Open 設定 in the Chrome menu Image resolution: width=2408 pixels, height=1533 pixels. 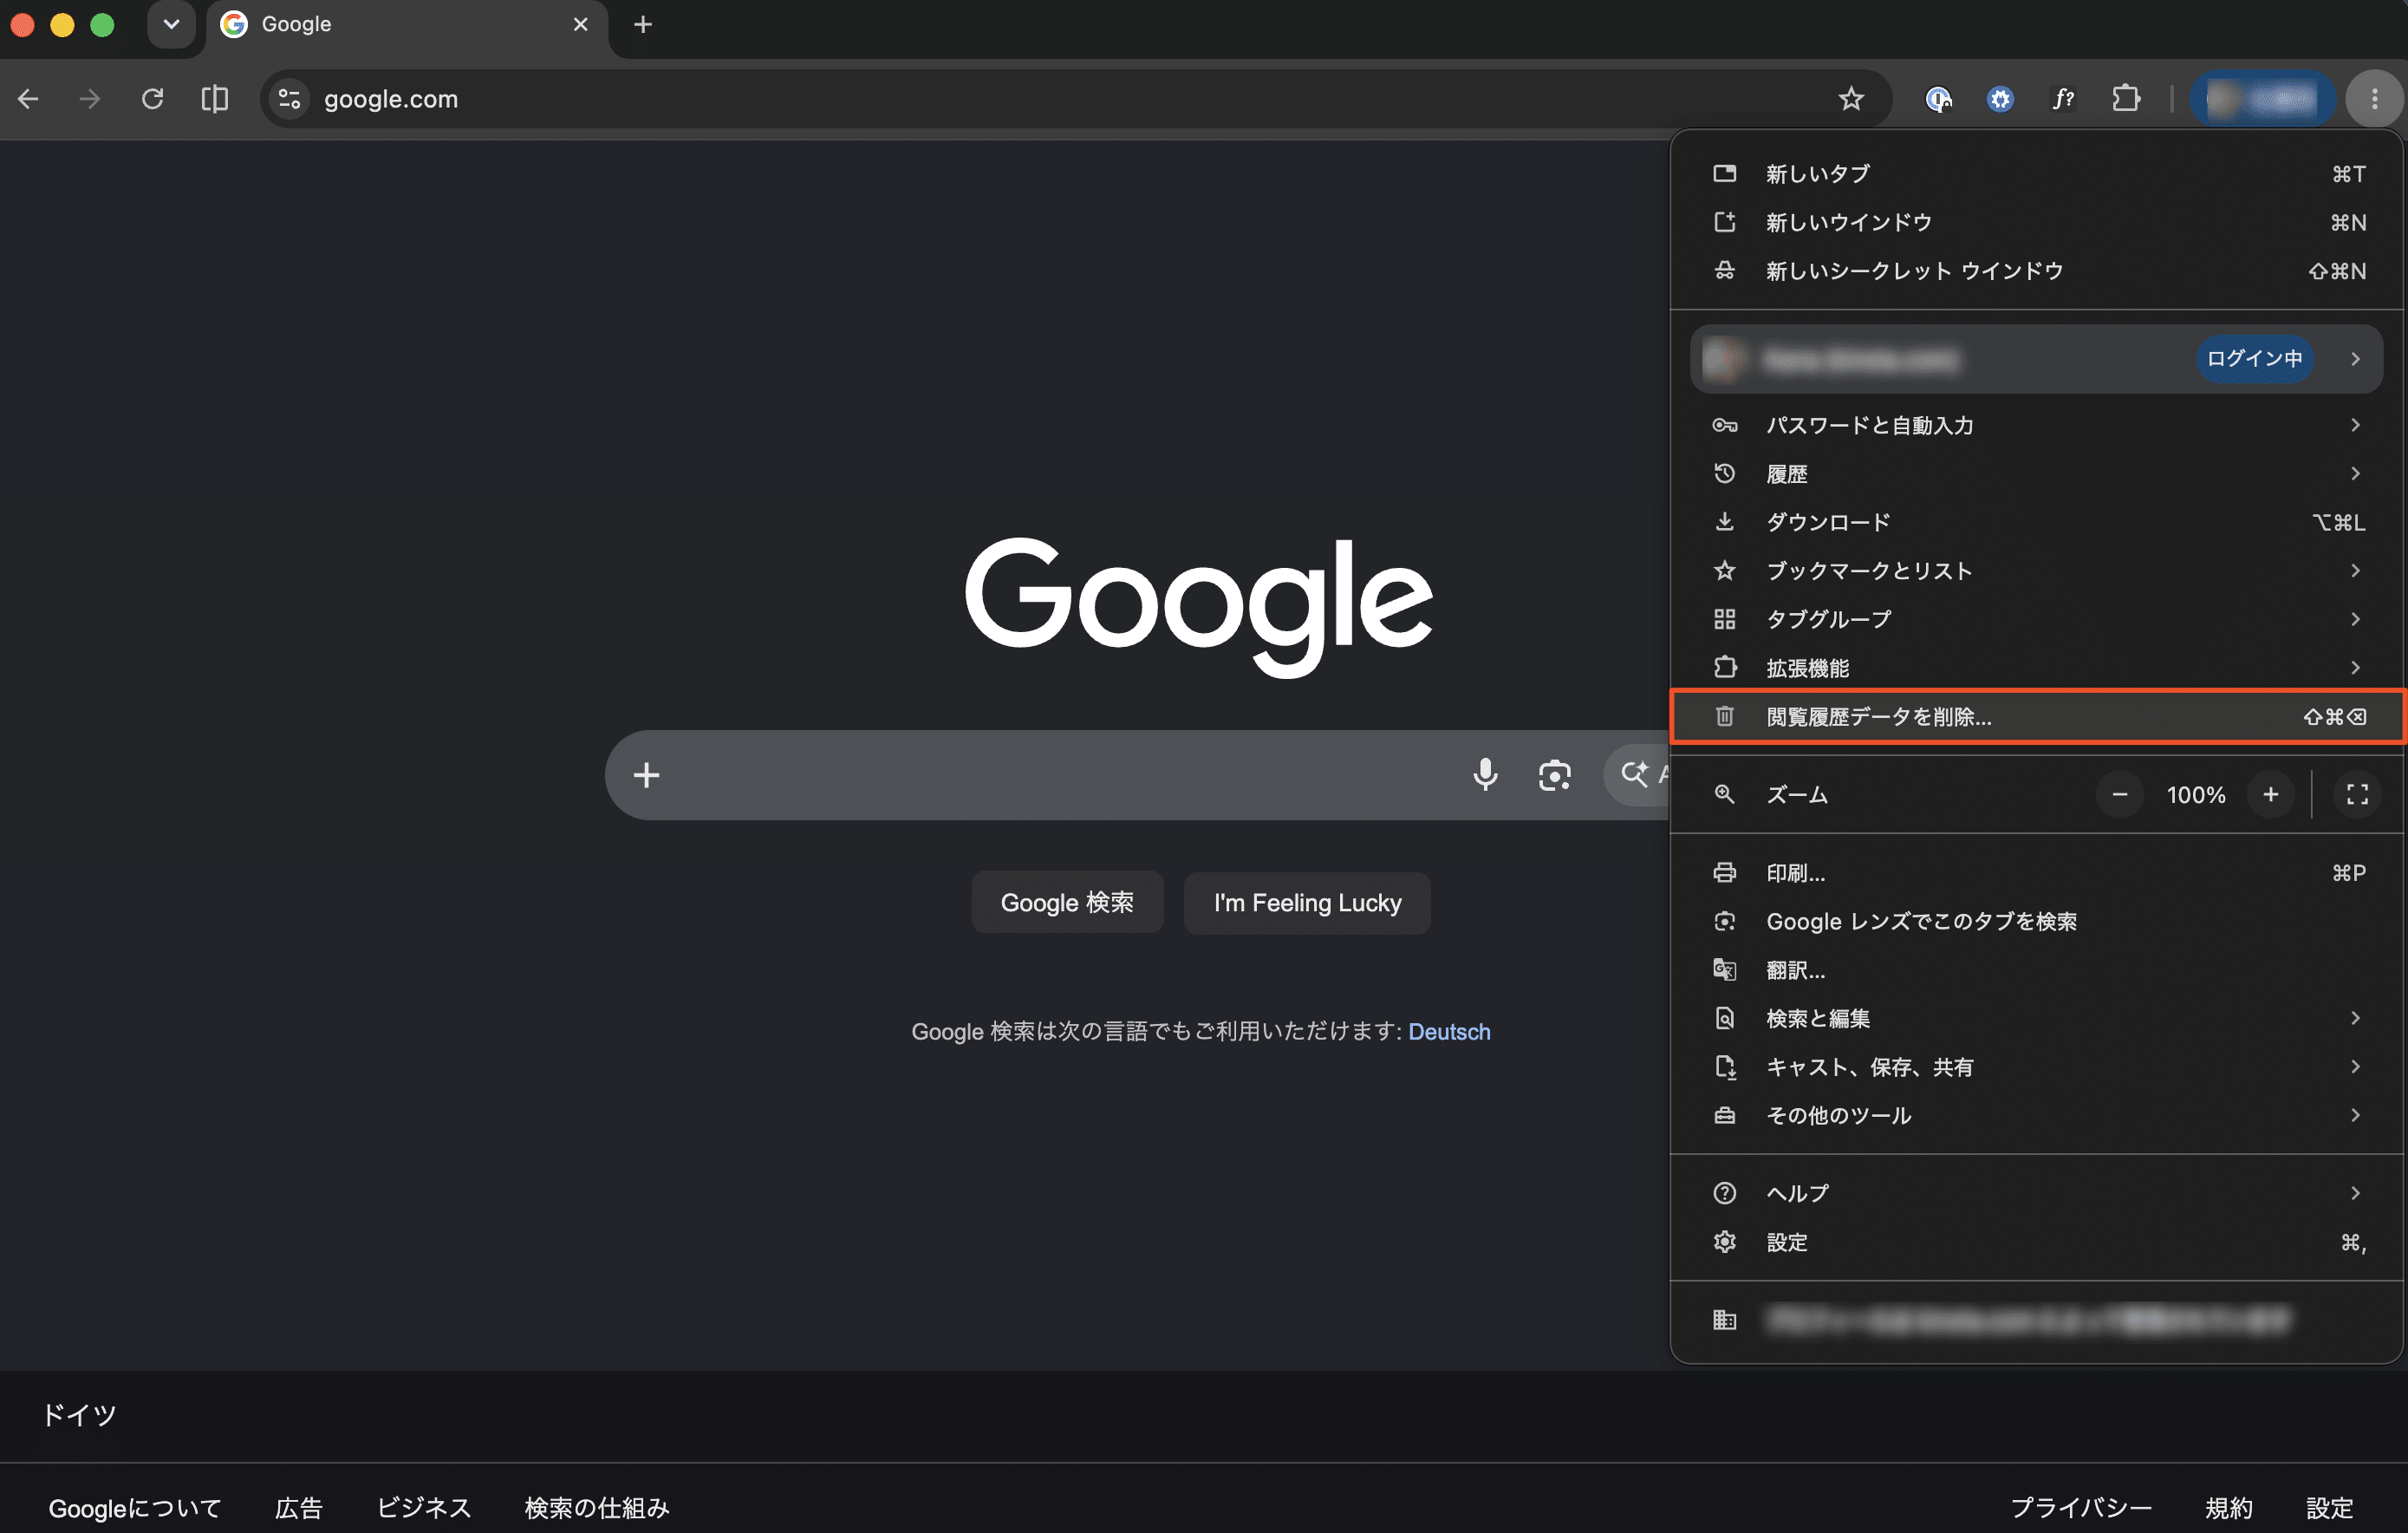[x=2036, y=1242]
